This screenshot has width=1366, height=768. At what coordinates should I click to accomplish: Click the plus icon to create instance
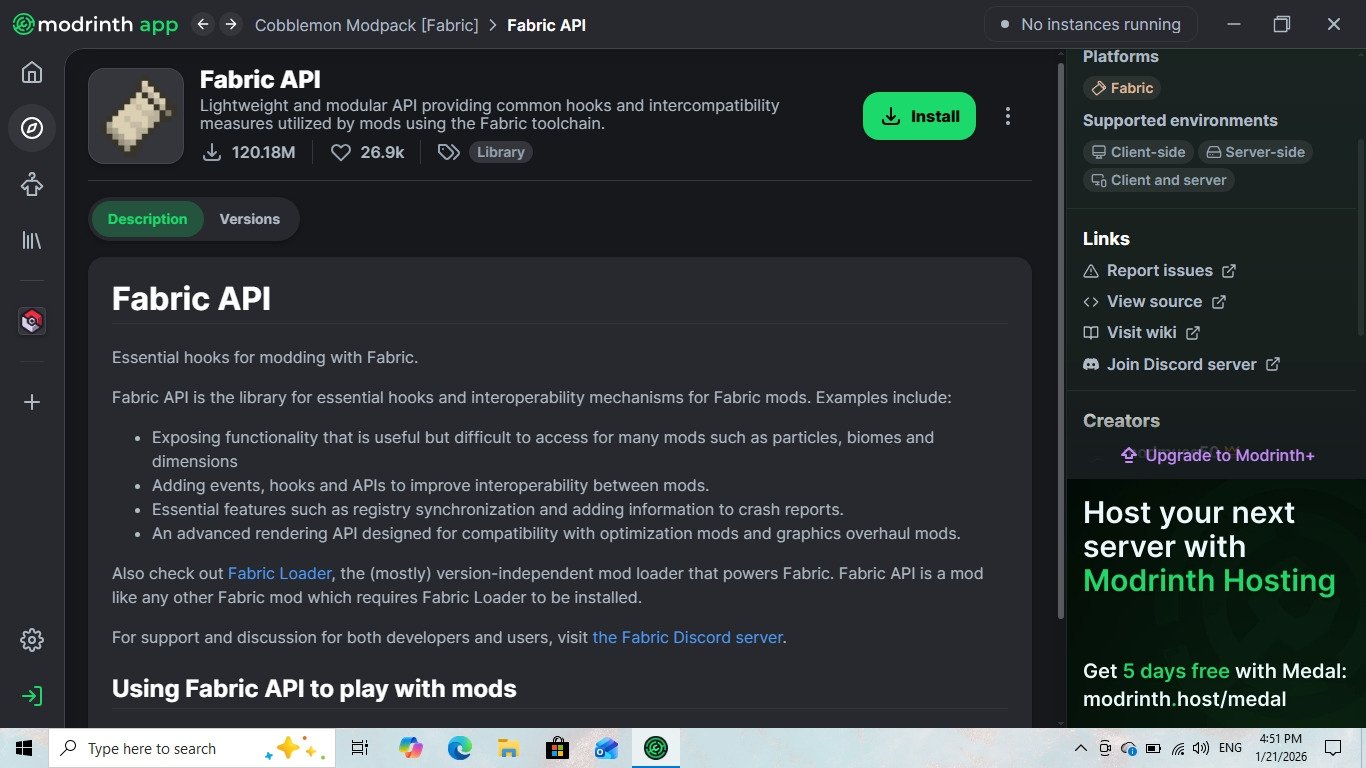(x=32, y=402)
